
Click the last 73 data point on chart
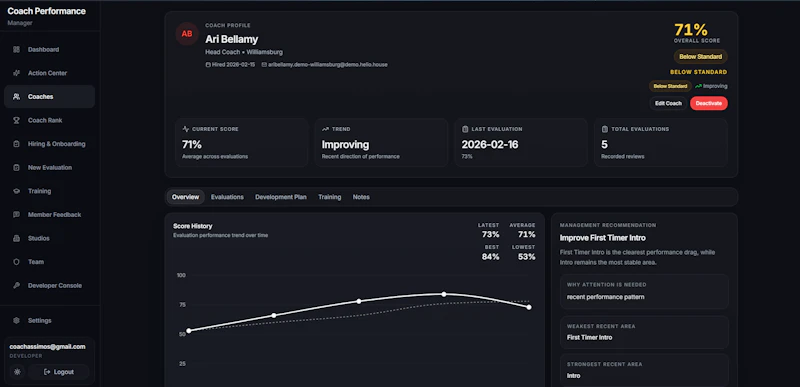tap(529, 307)
